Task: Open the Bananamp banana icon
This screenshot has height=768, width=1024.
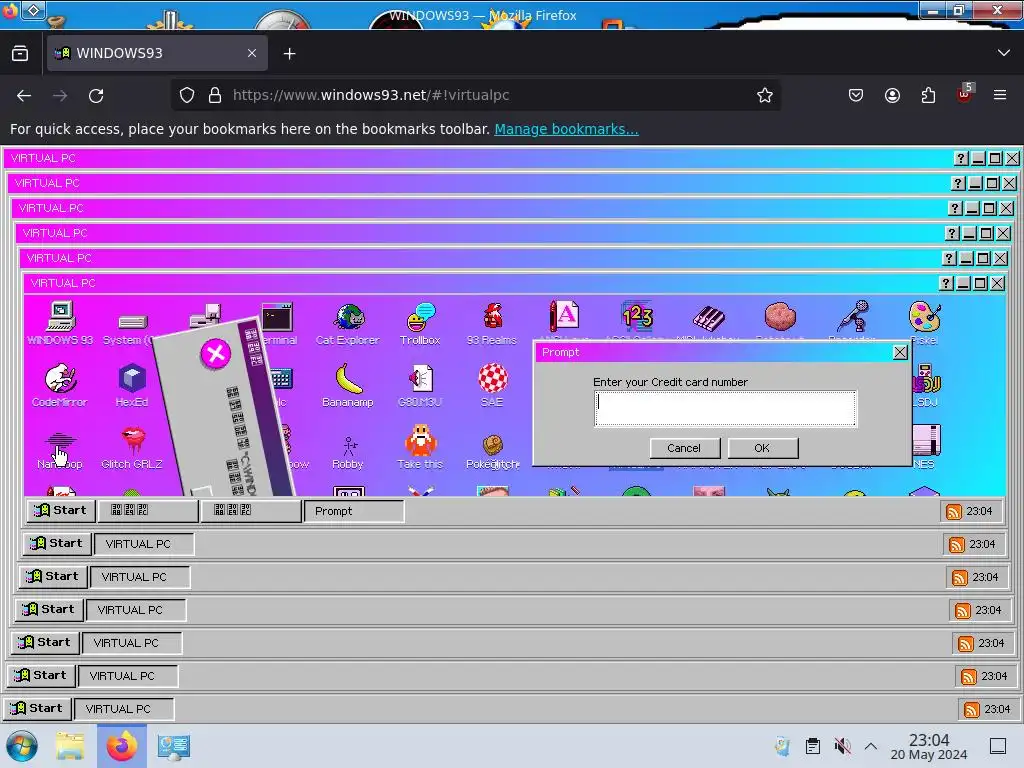Action: coord(347,386)
